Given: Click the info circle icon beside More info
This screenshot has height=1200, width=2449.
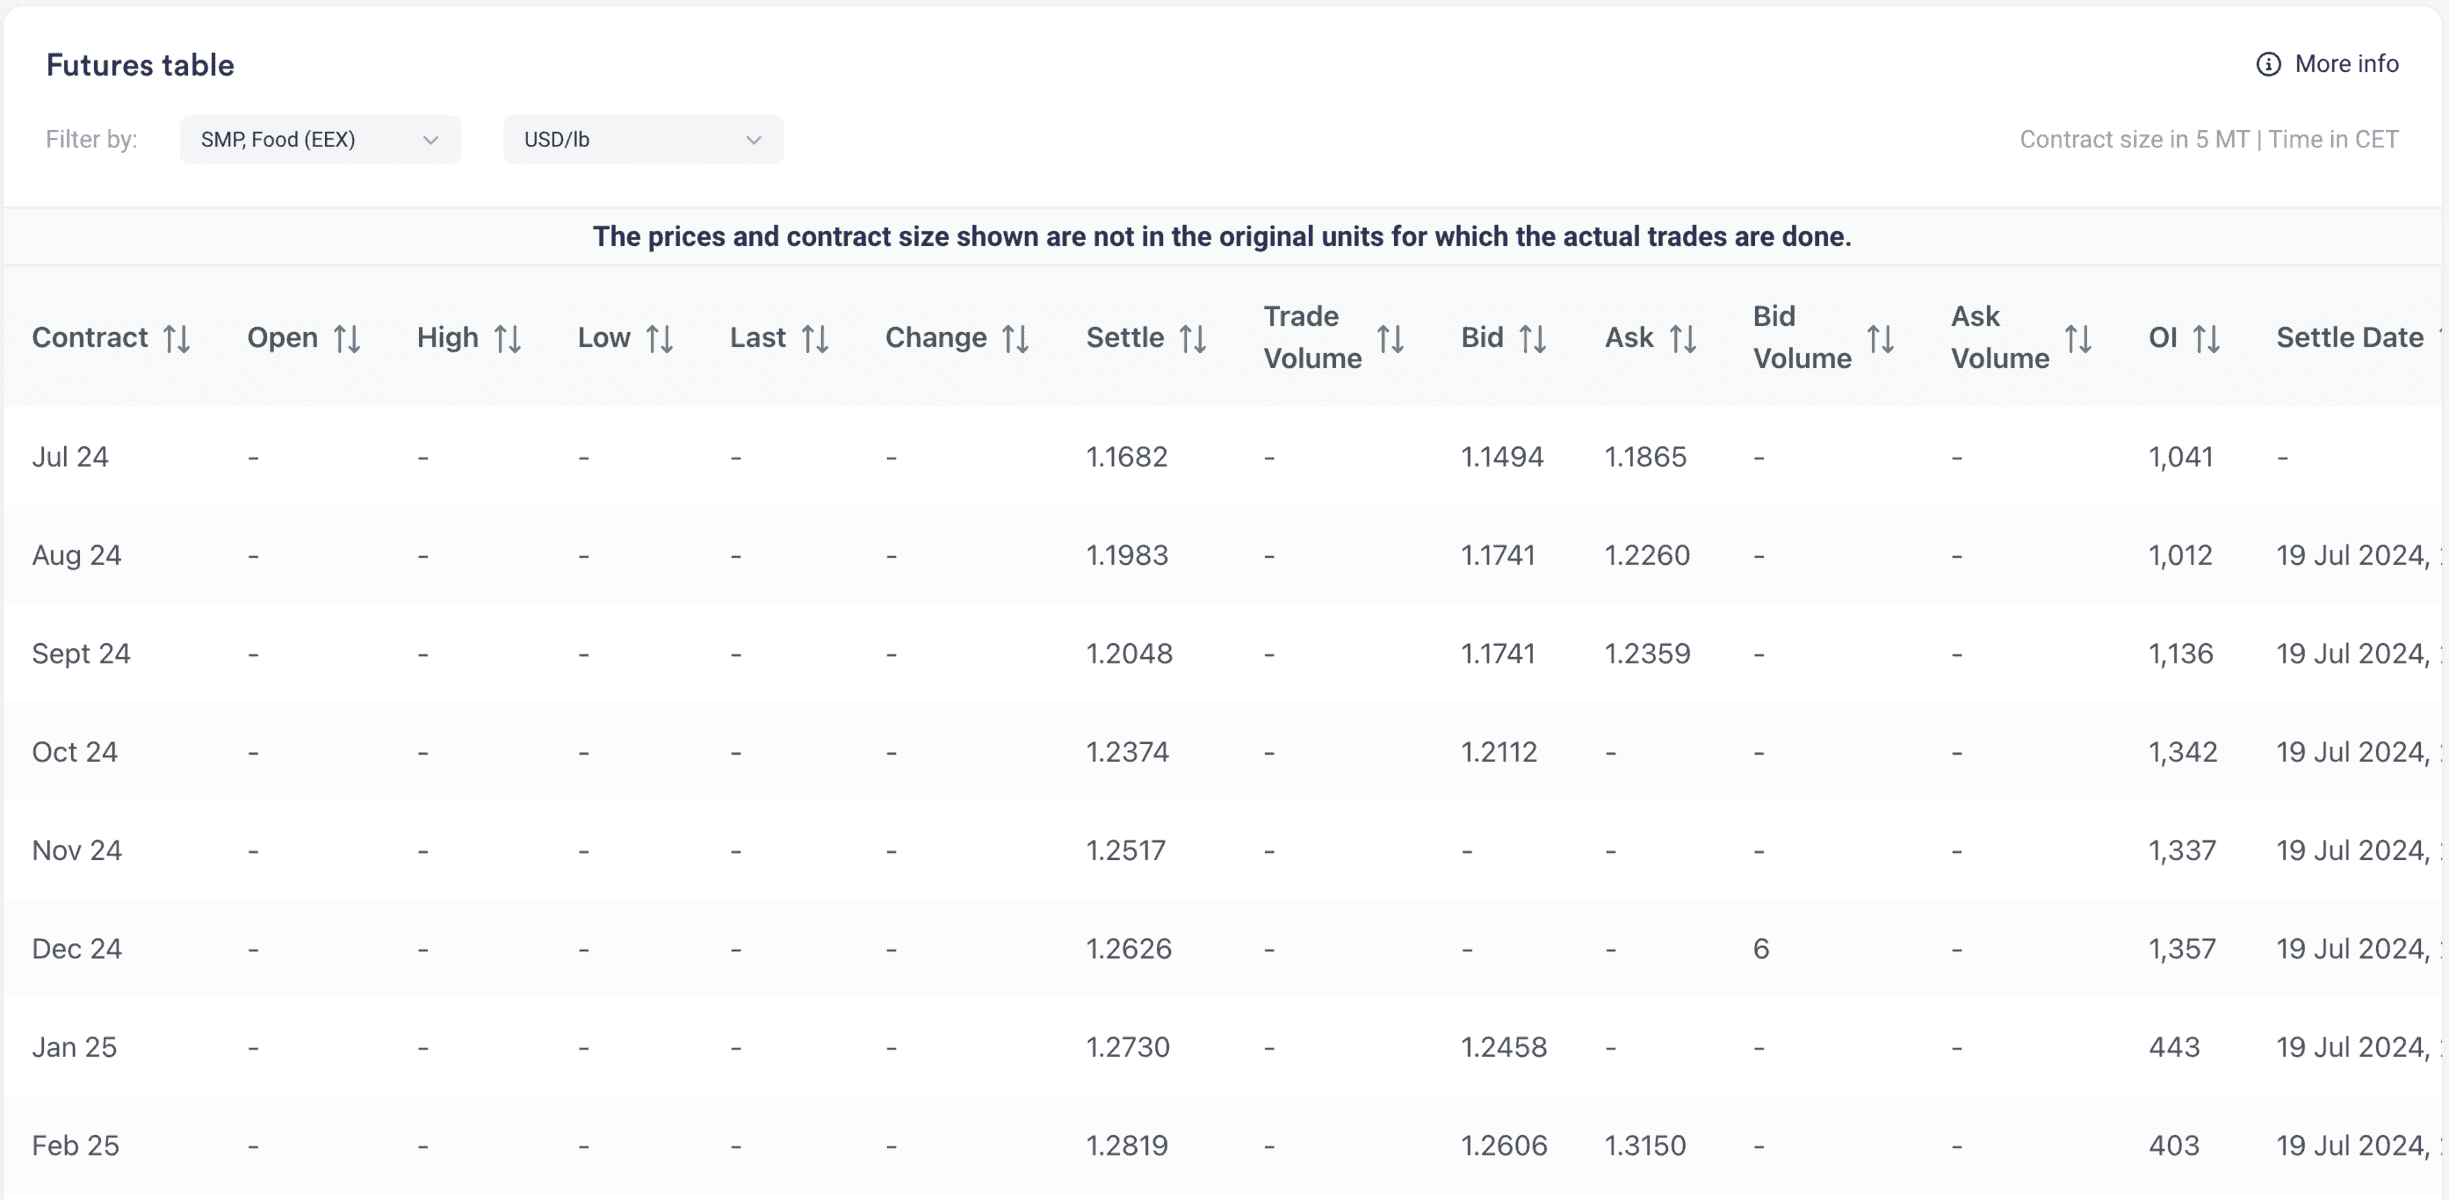Looking at the screenshot, I should (x=2269, y=64).
